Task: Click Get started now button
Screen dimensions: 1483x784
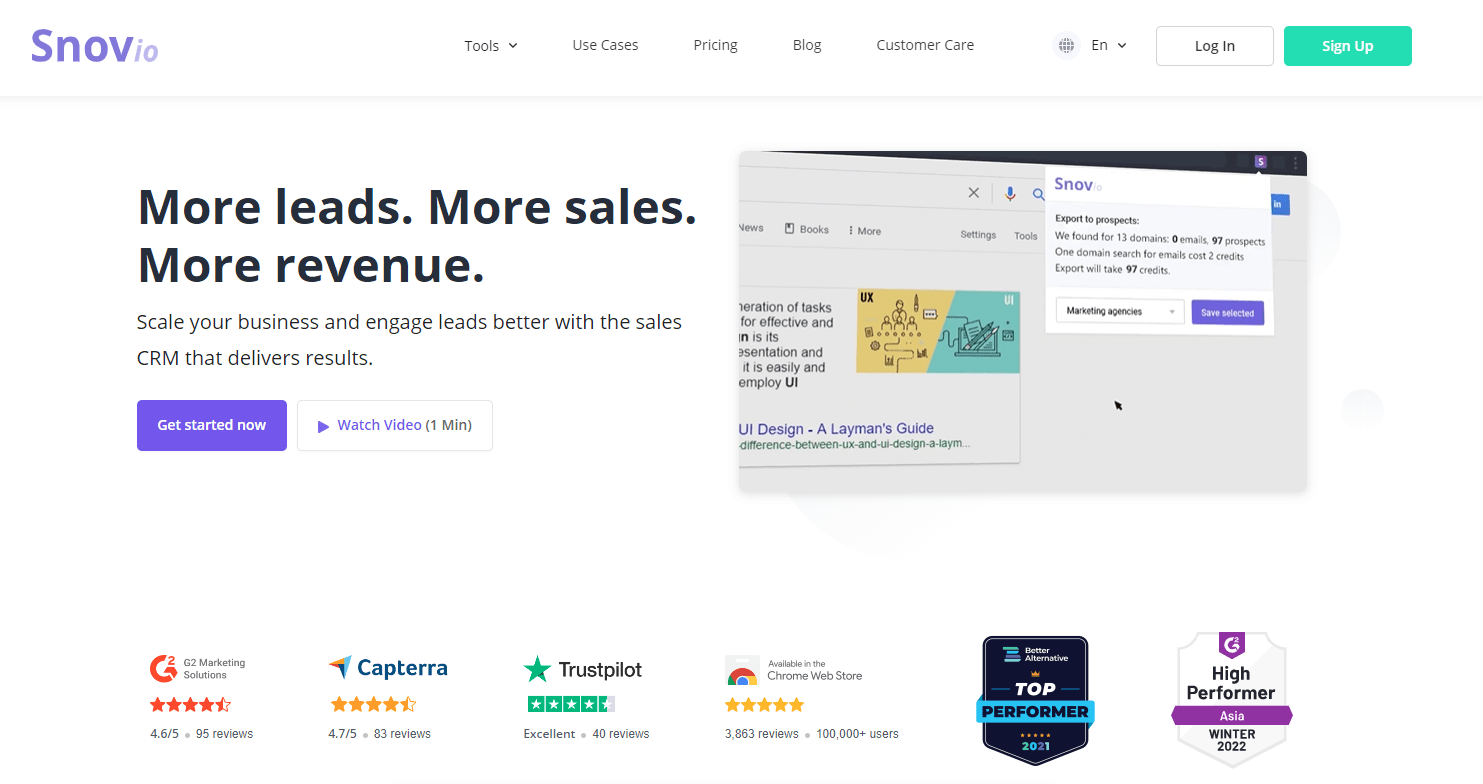Action: point(212,425)
